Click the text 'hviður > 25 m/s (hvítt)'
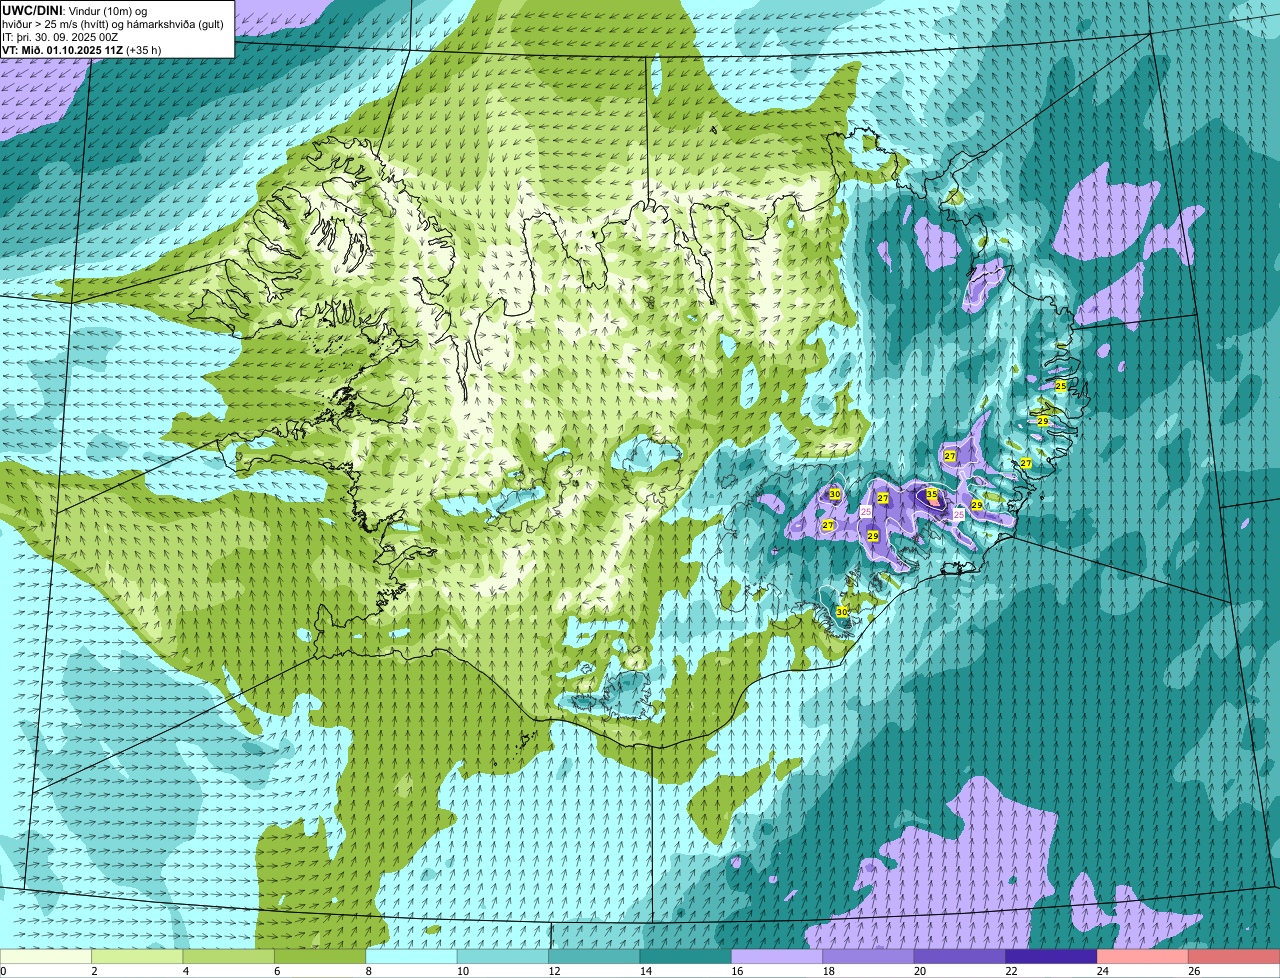Screen dimensions: 1280x978 coord(57,24)
